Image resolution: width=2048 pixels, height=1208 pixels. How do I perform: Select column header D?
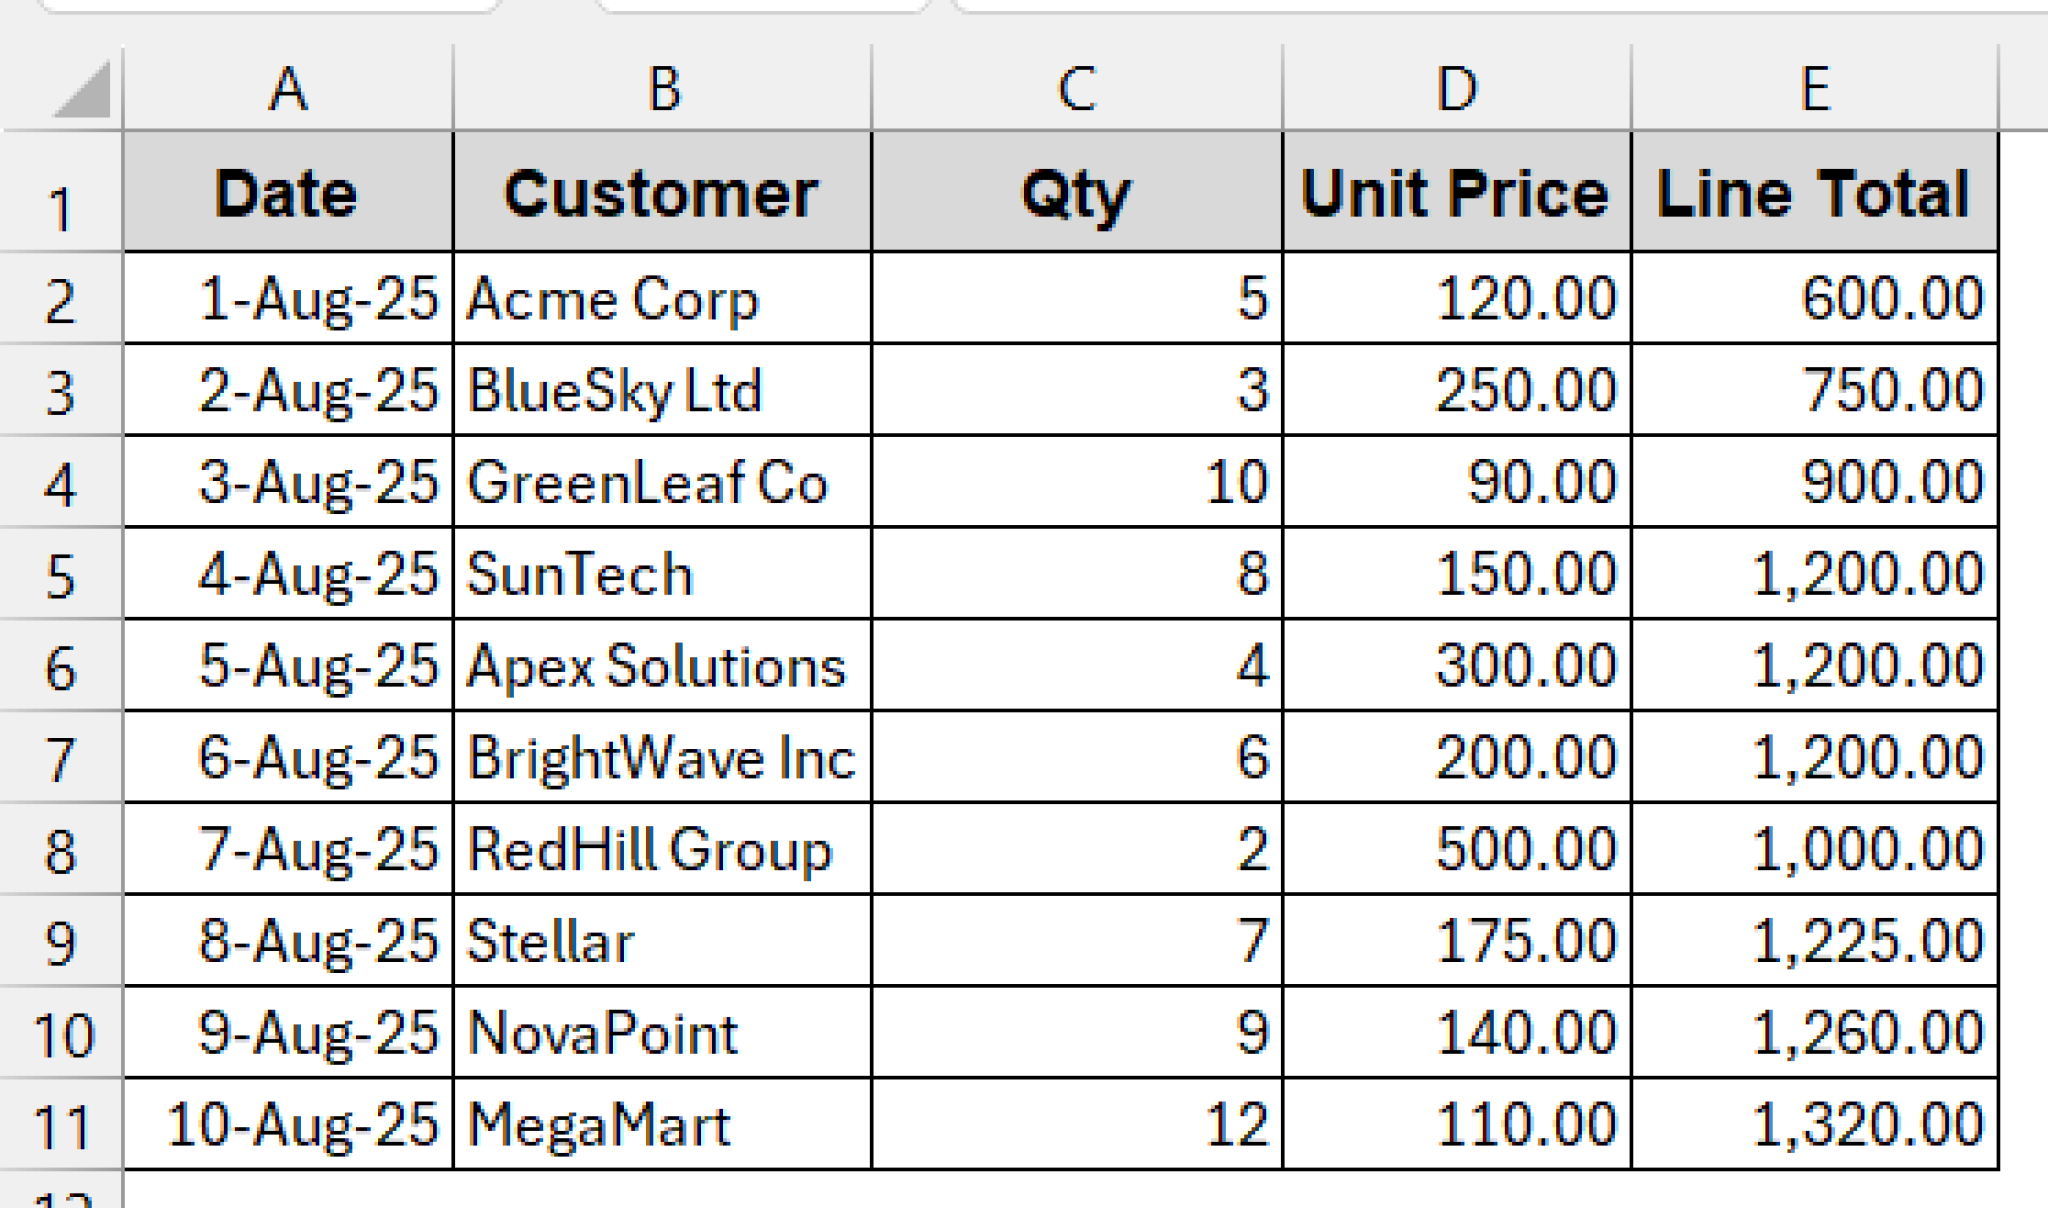click(x=1455, y=90)
